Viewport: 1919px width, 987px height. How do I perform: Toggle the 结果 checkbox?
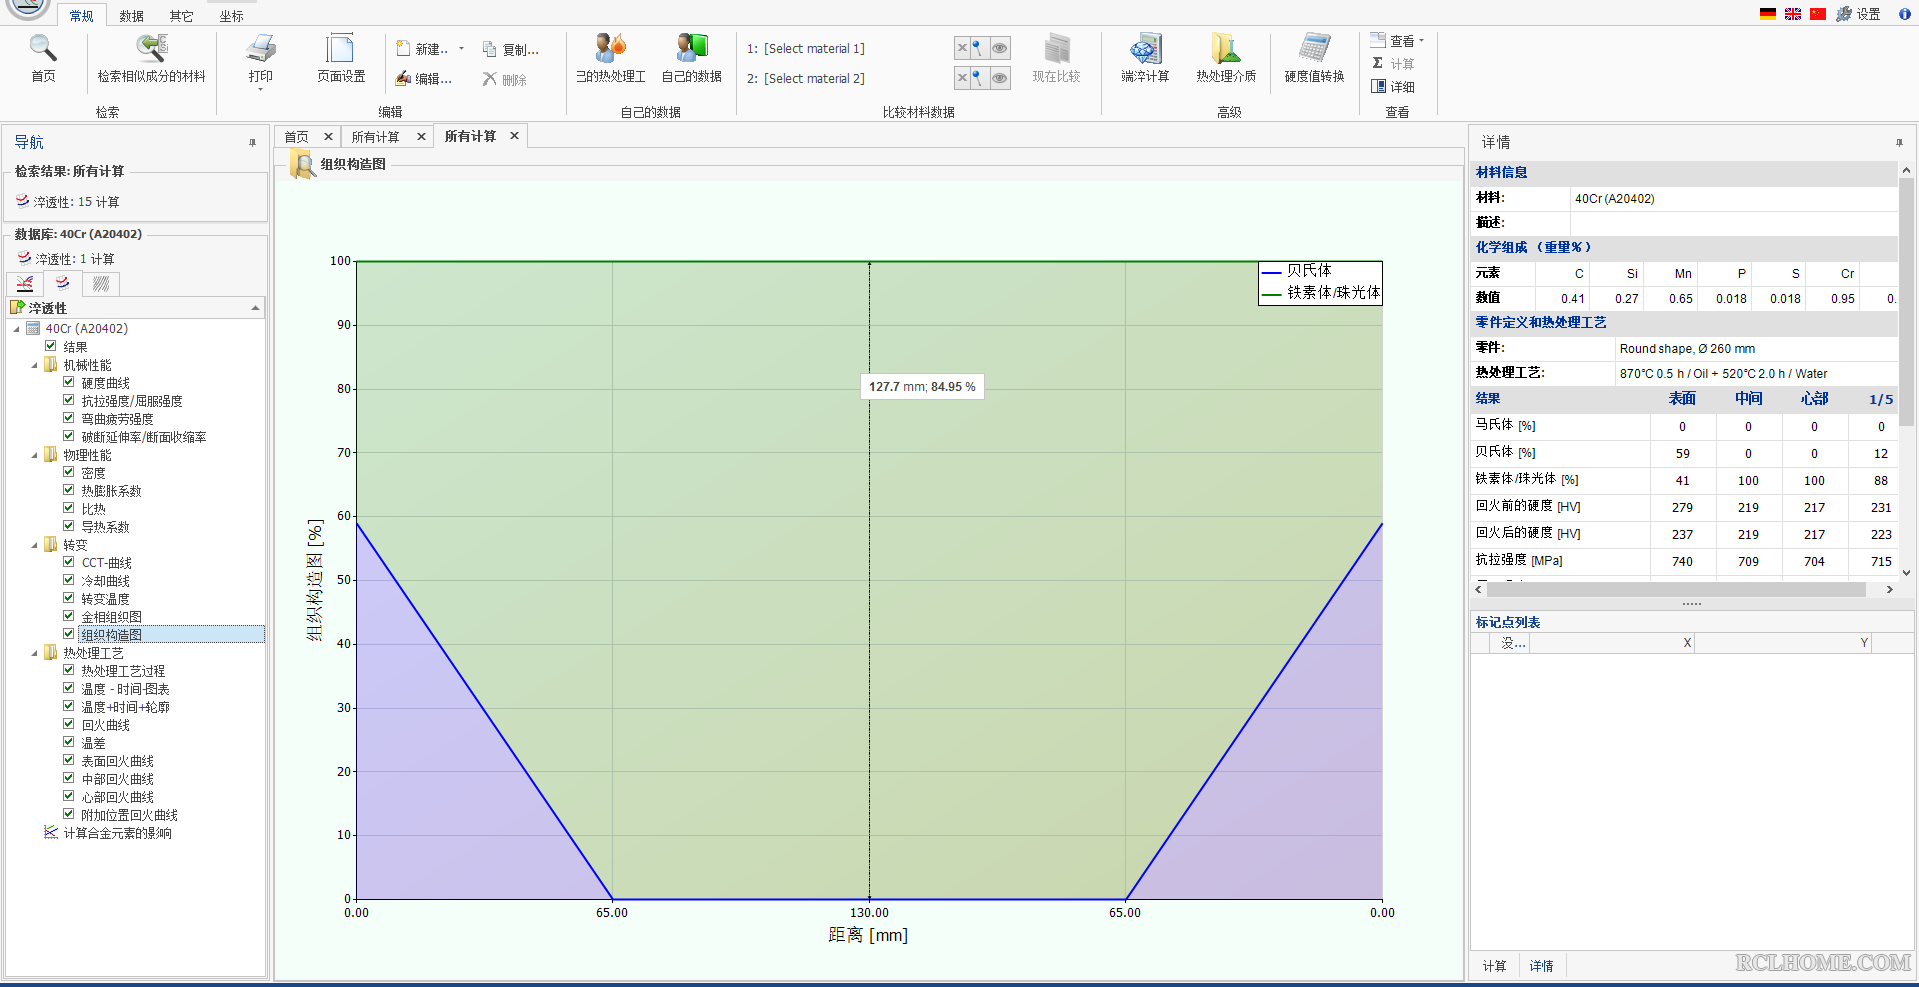(51, 346)
